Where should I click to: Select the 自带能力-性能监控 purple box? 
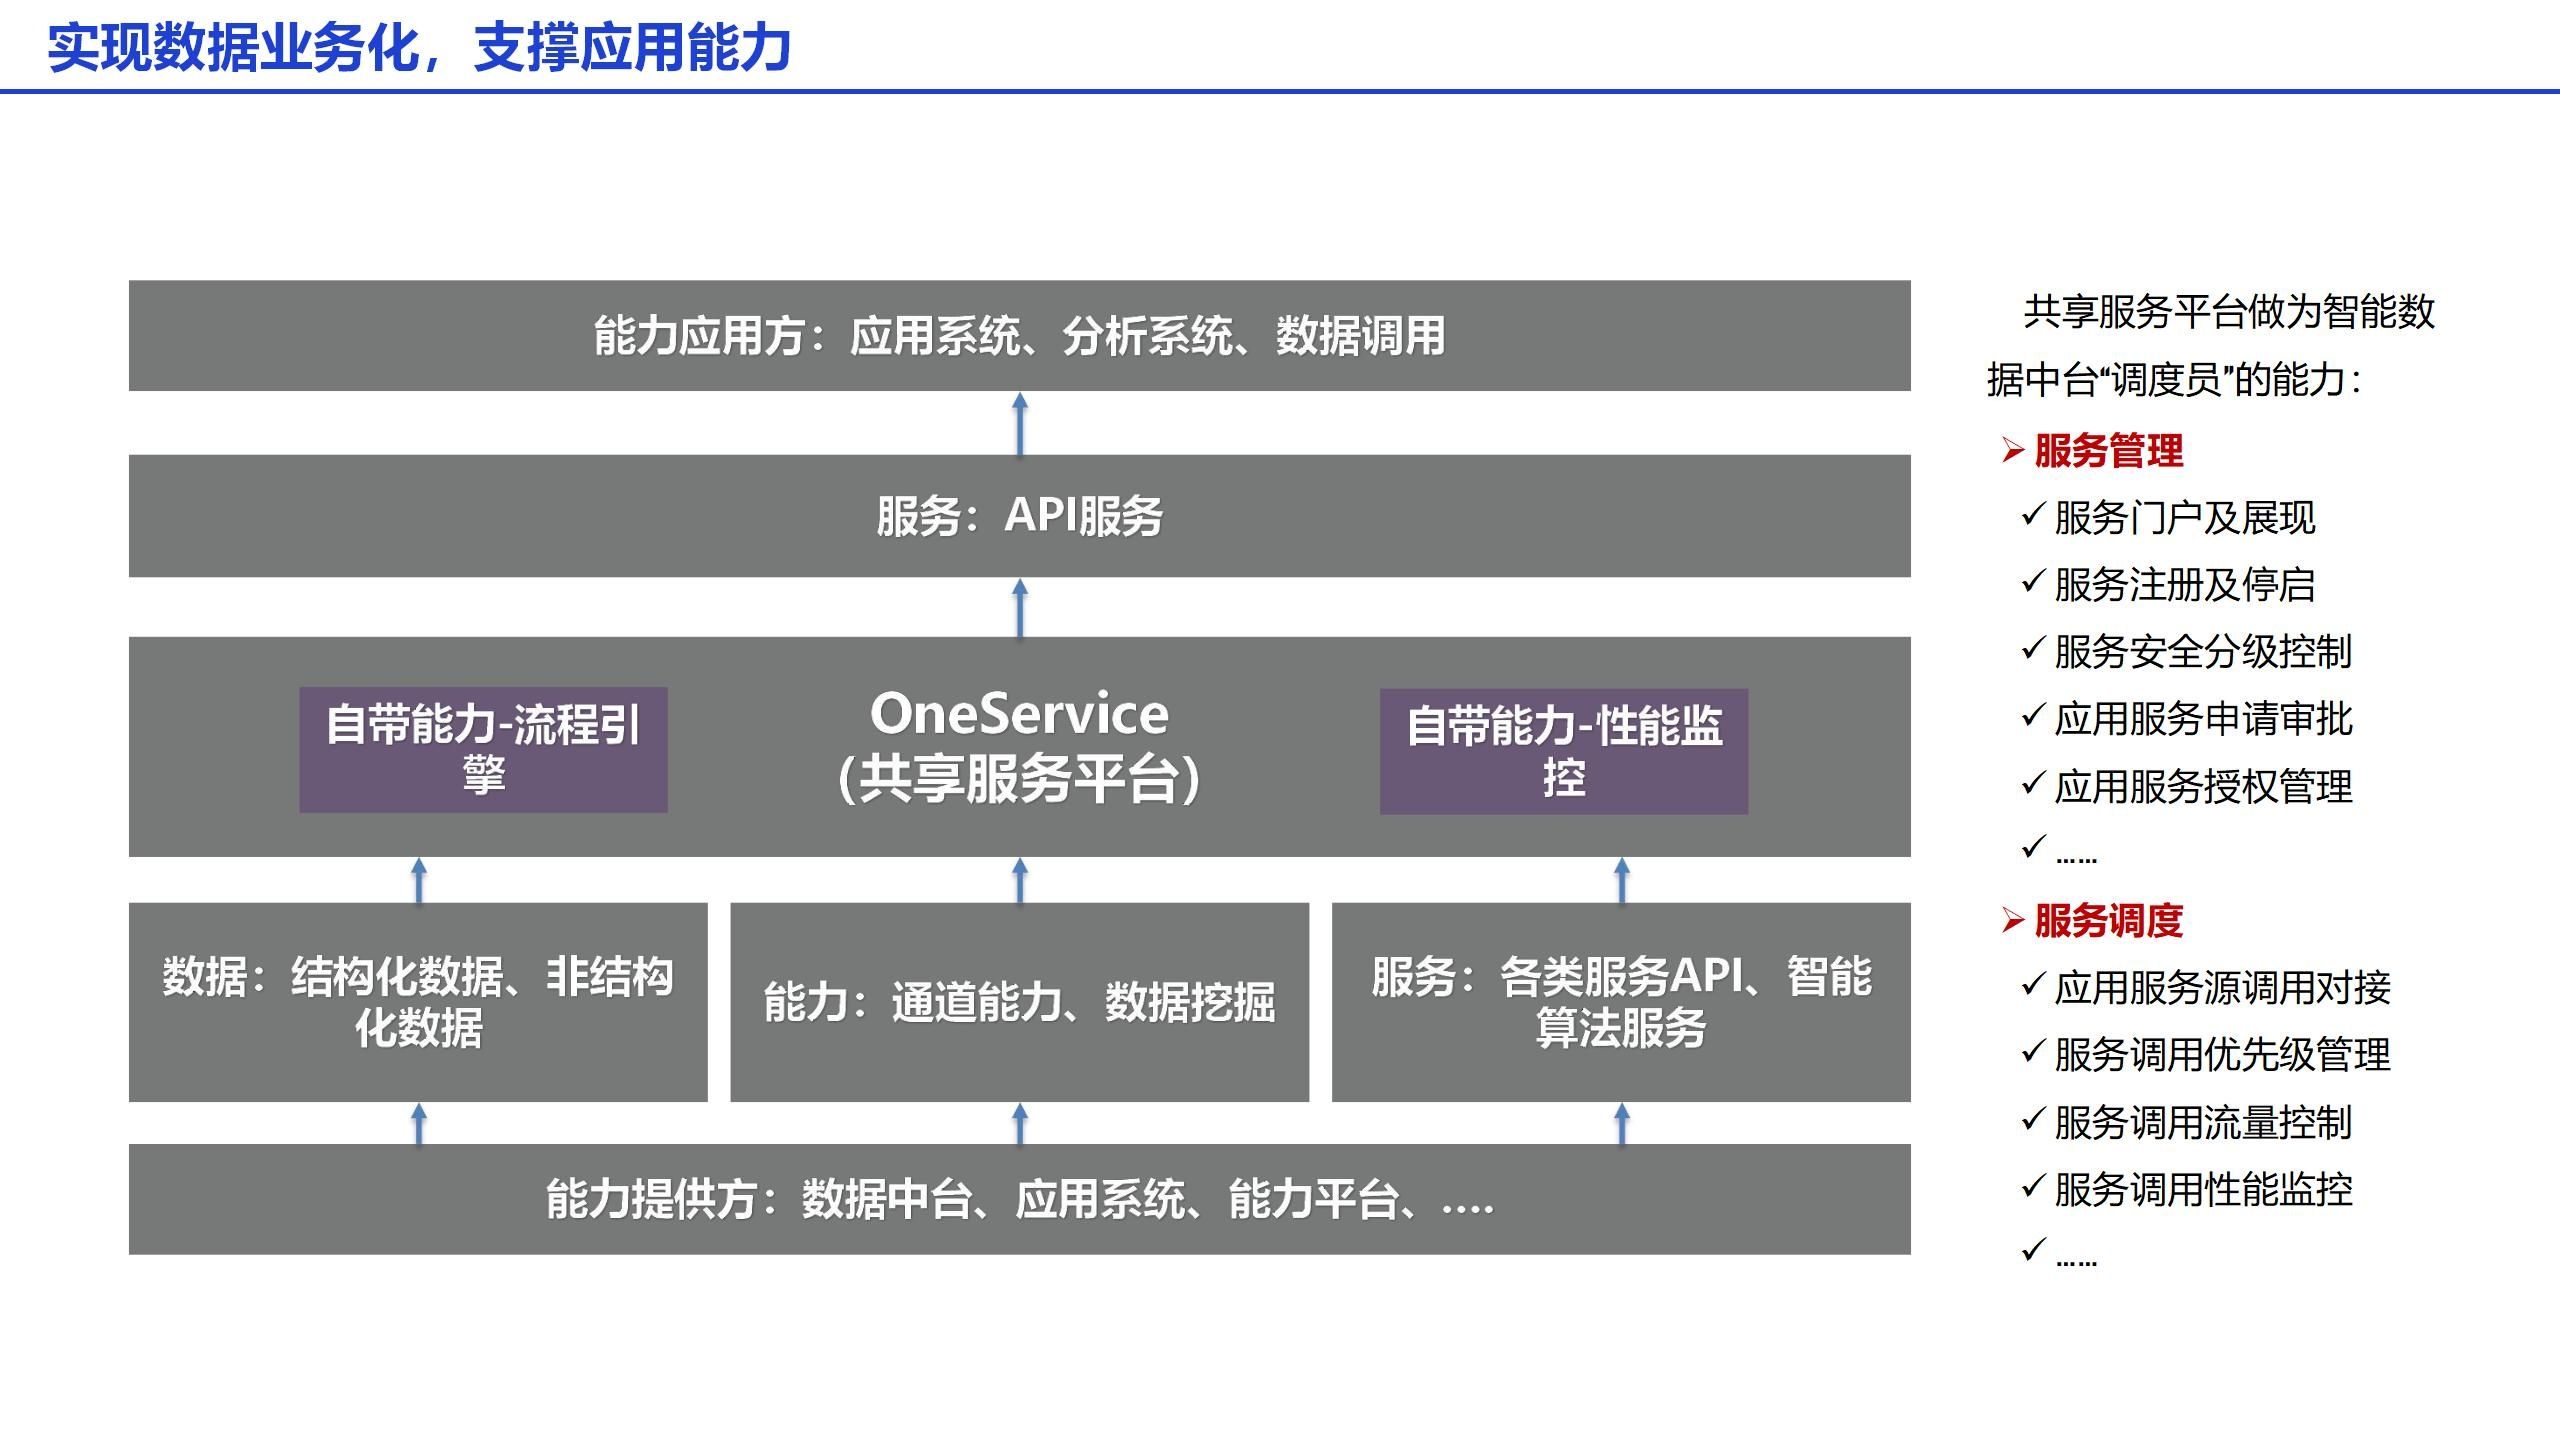(1564, 751)
